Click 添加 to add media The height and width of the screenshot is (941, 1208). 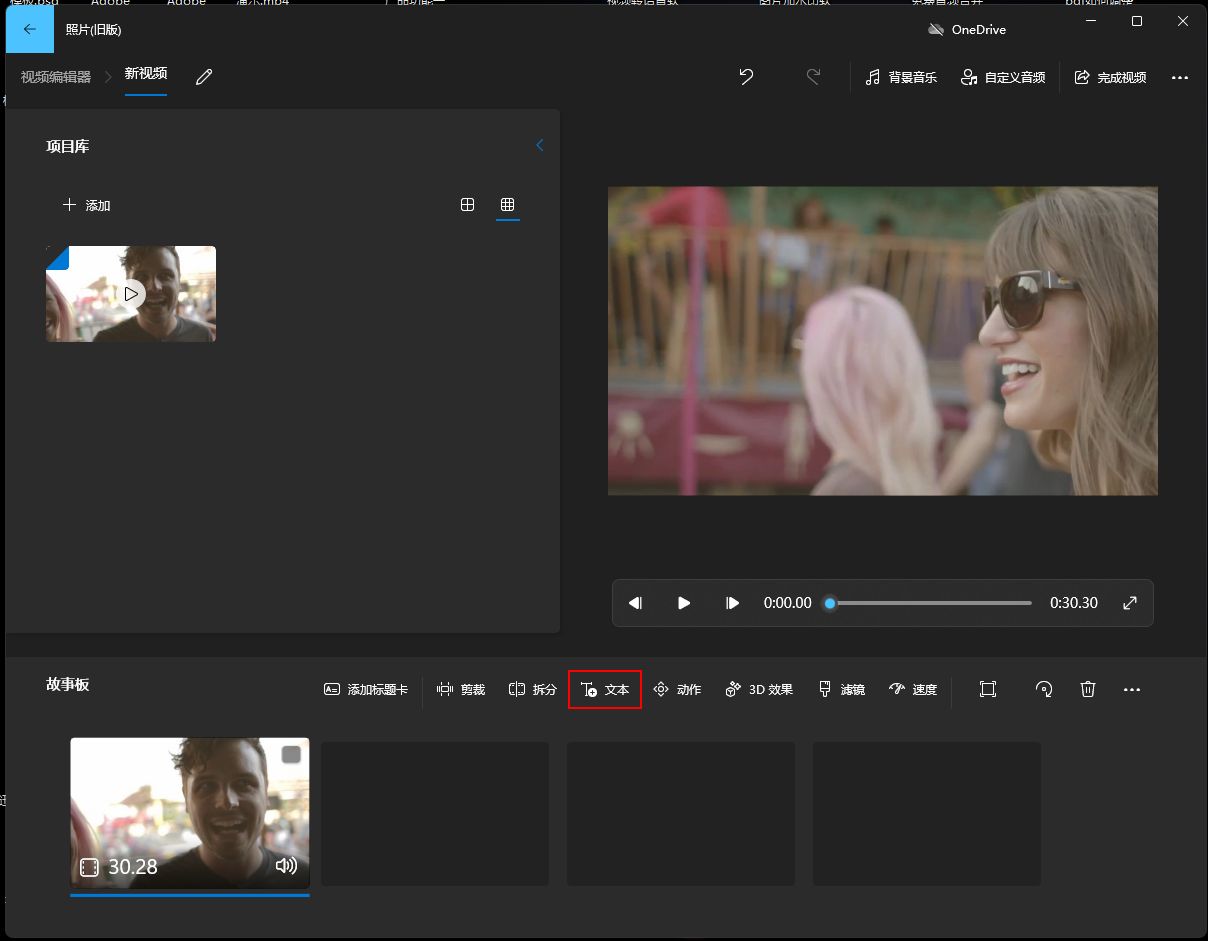86,205
